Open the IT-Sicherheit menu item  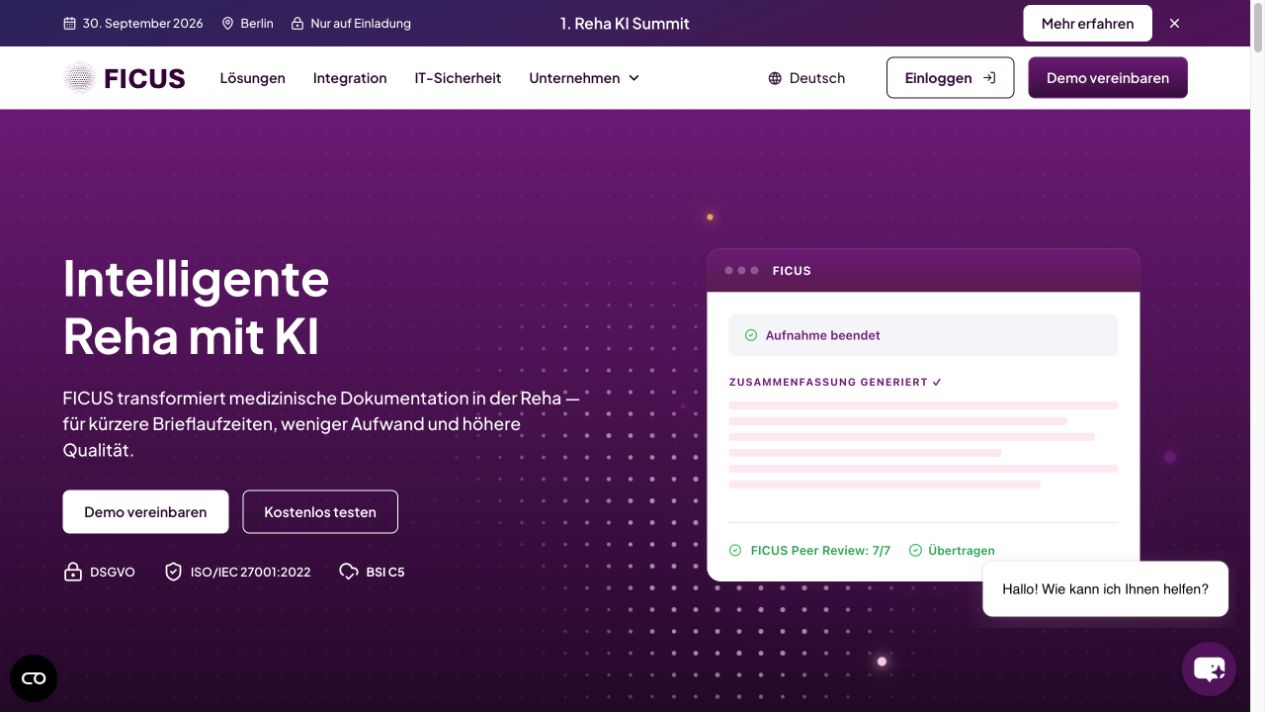458,78
